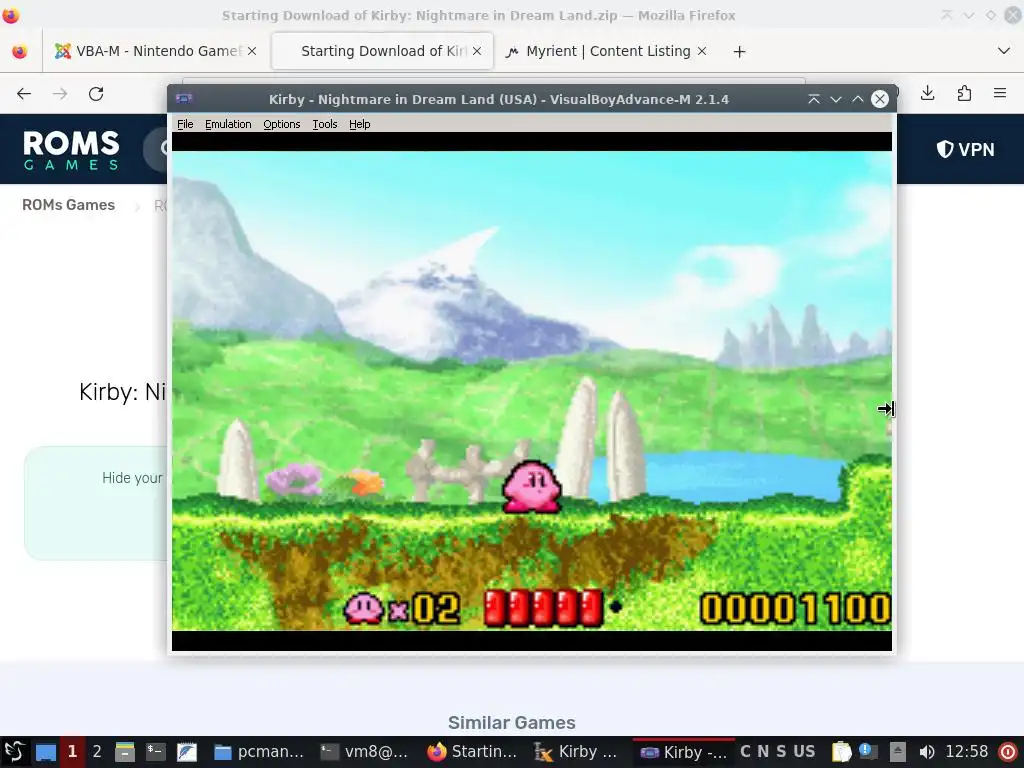Close the Starting Download of Kirby tab
The width and height of the screenshot is (1024, 768).
(x=477, y=51)
